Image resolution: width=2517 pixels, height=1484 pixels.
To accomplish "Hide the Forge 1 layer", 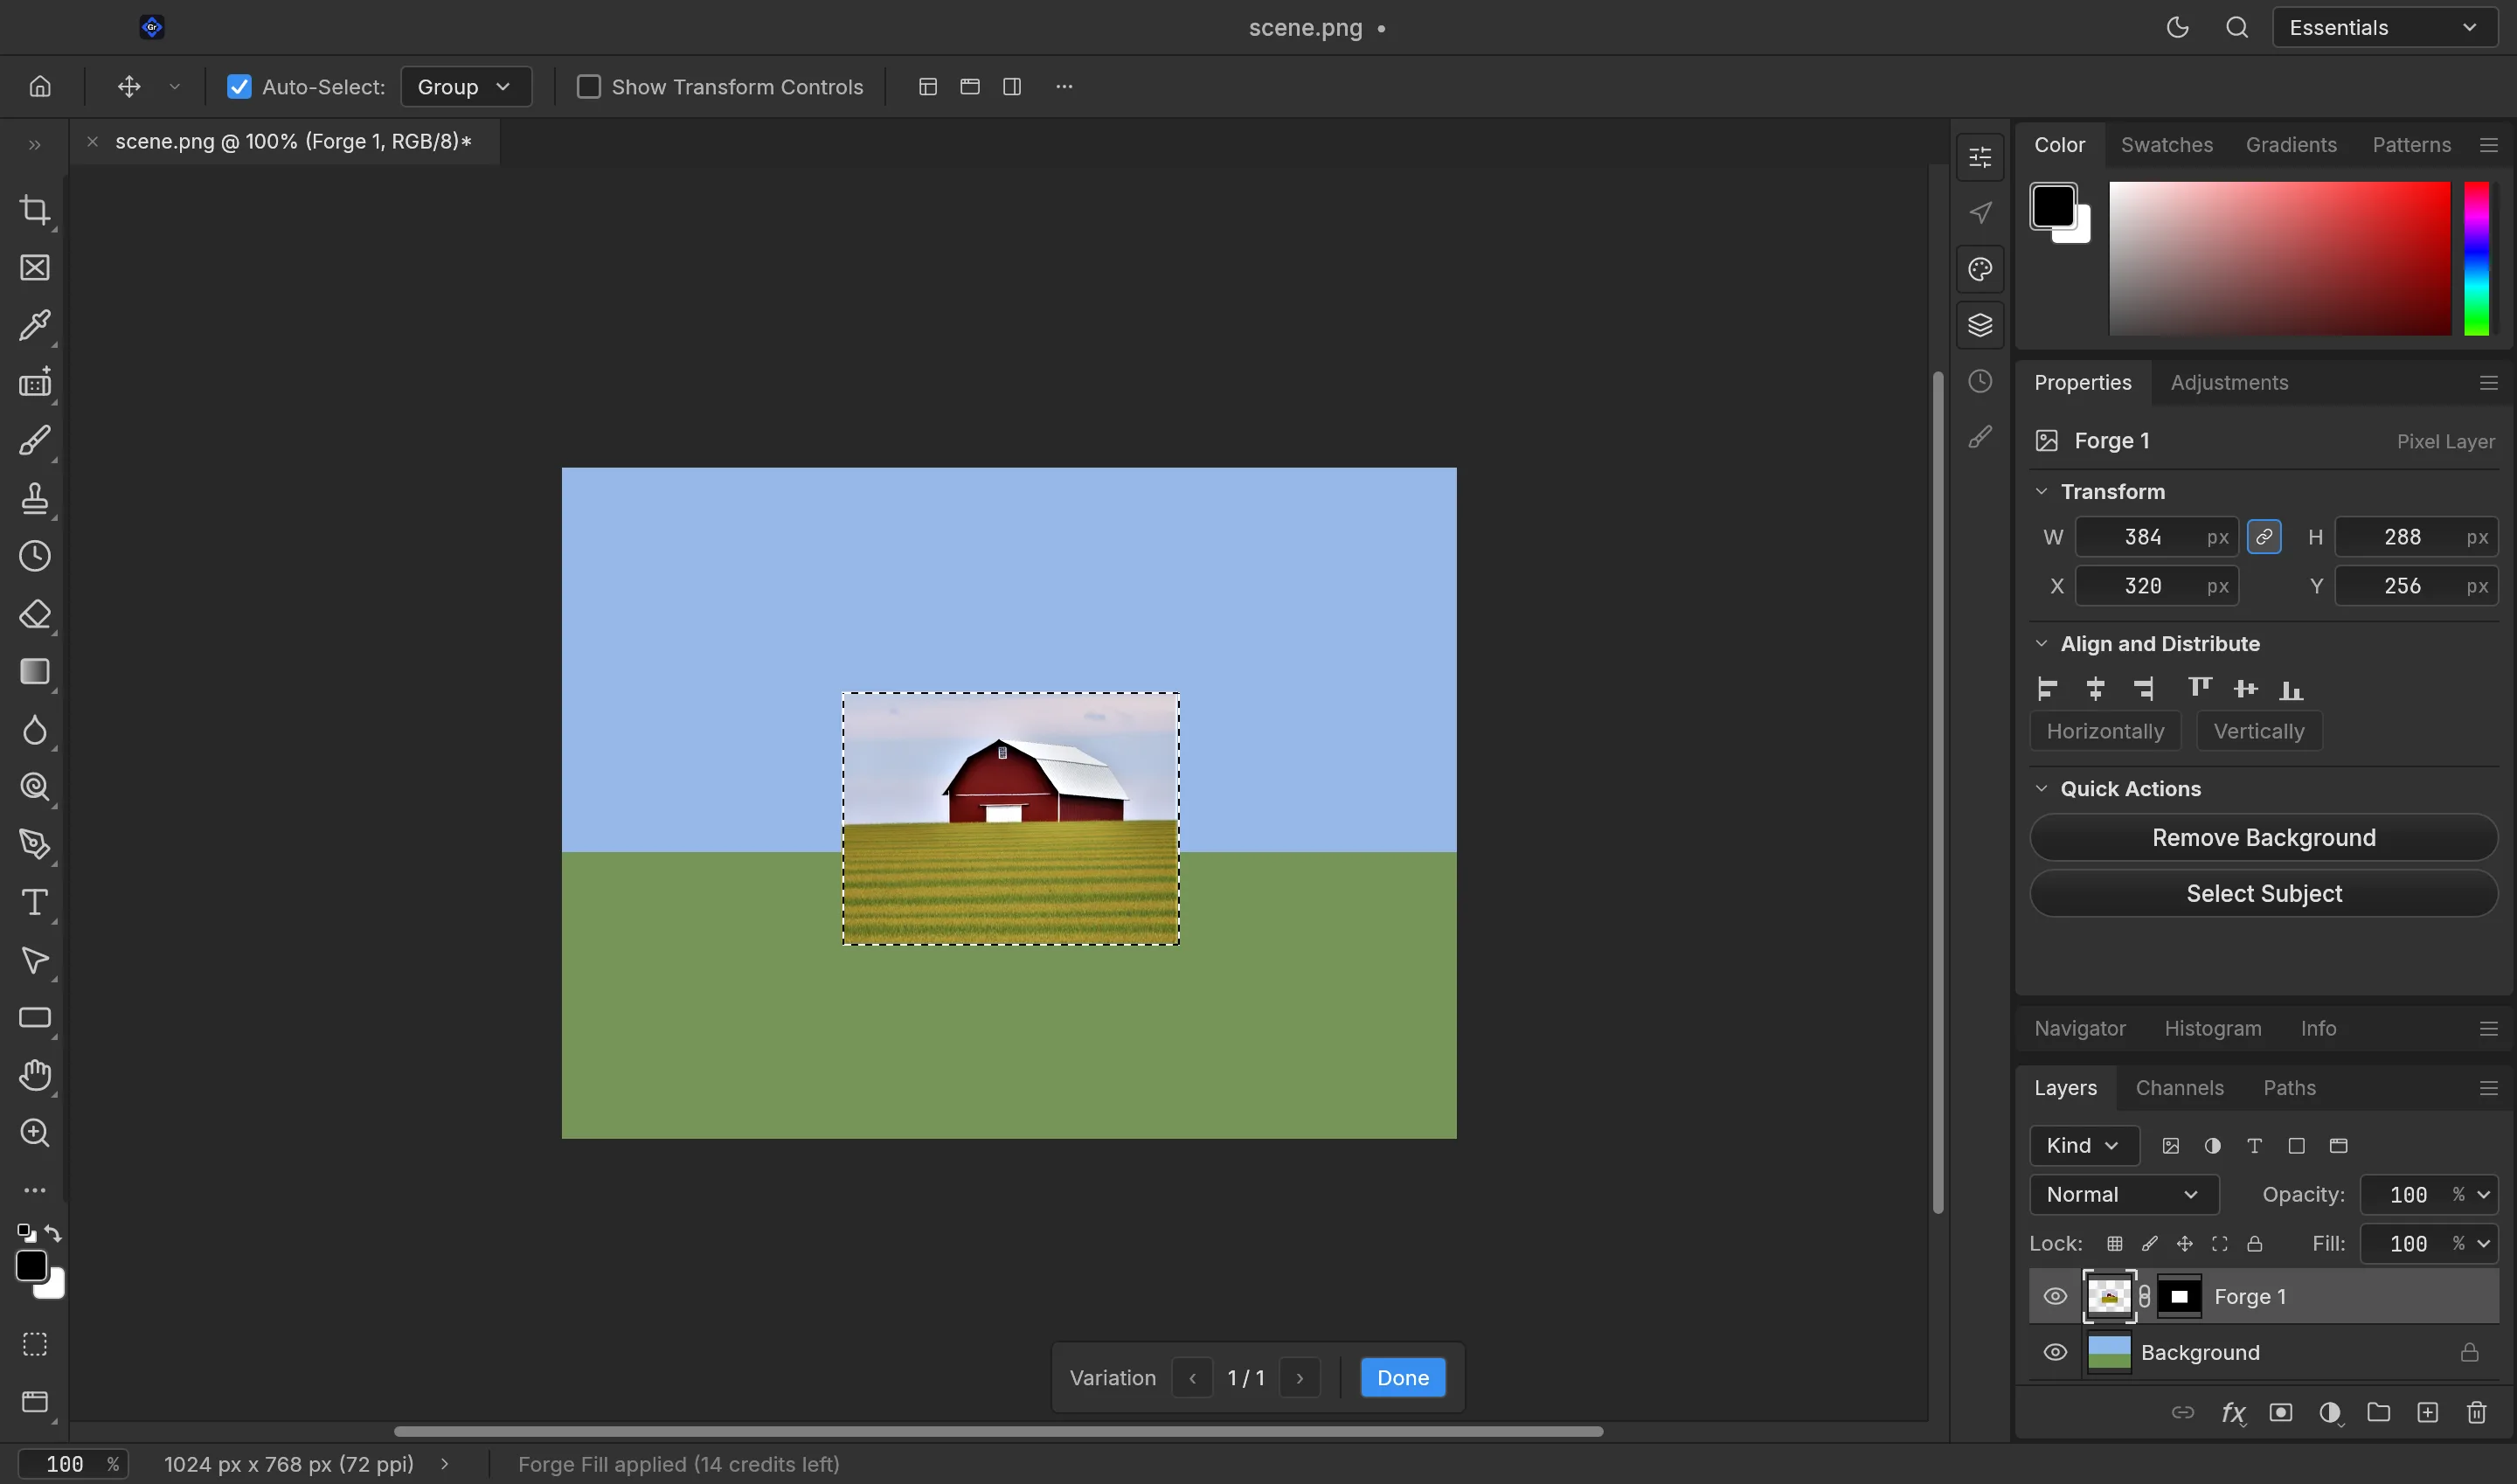I will 2055,1296.
